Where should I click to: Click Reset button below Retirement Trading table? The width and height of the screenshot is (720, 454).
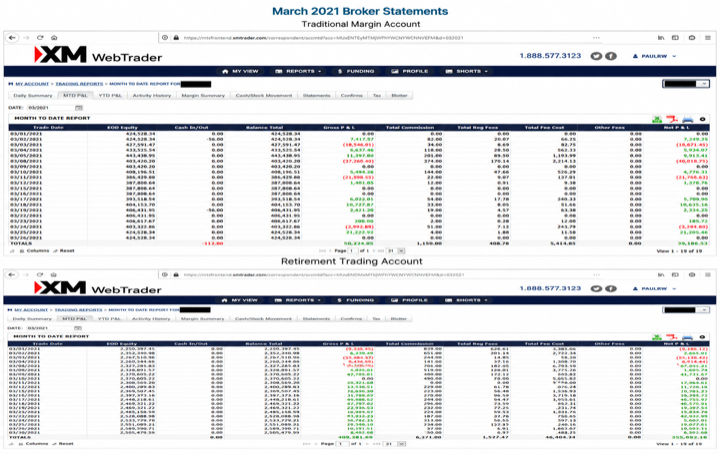click(63, 444)
